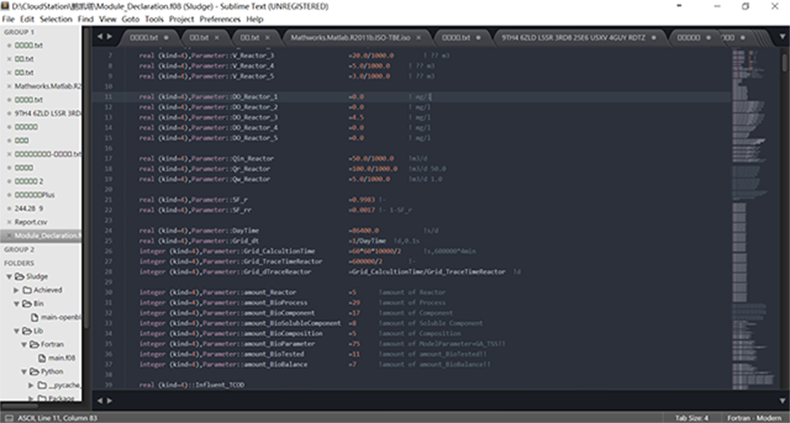Click the previous tab arrow in tab bar
This screenshot has height=423, width=790.
tap(97, 36)
